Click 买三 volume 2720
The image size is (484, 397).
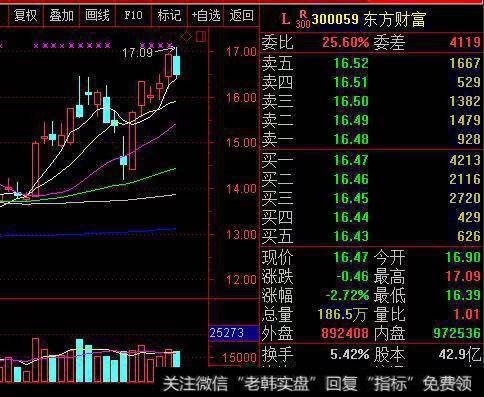(x=465, y=198)
